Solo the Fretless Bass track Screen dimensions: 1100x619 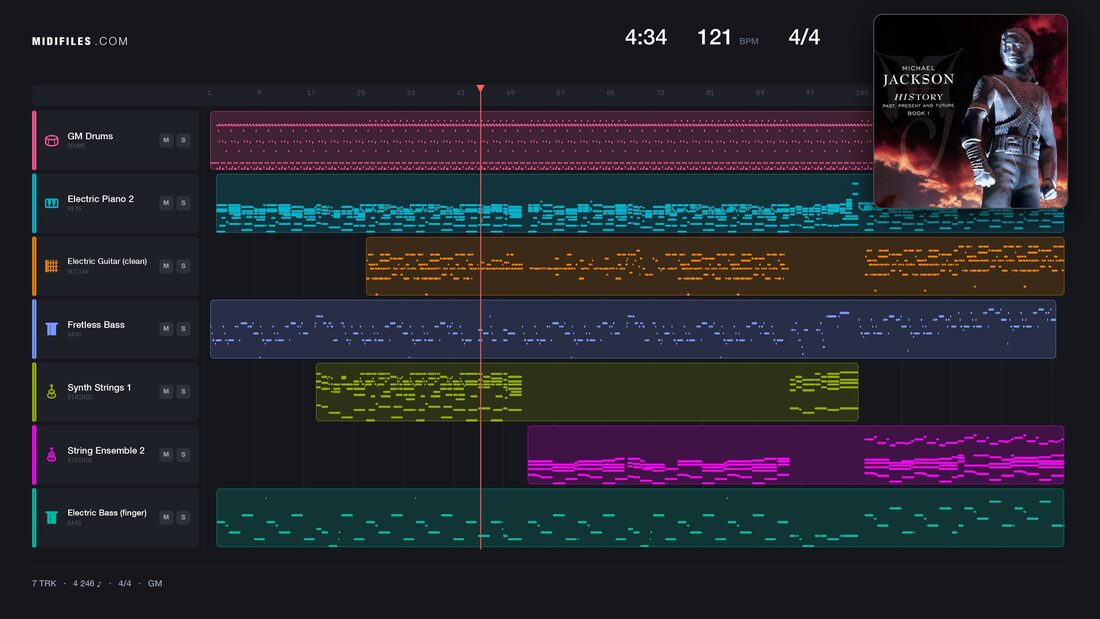[x=183, y=328]
